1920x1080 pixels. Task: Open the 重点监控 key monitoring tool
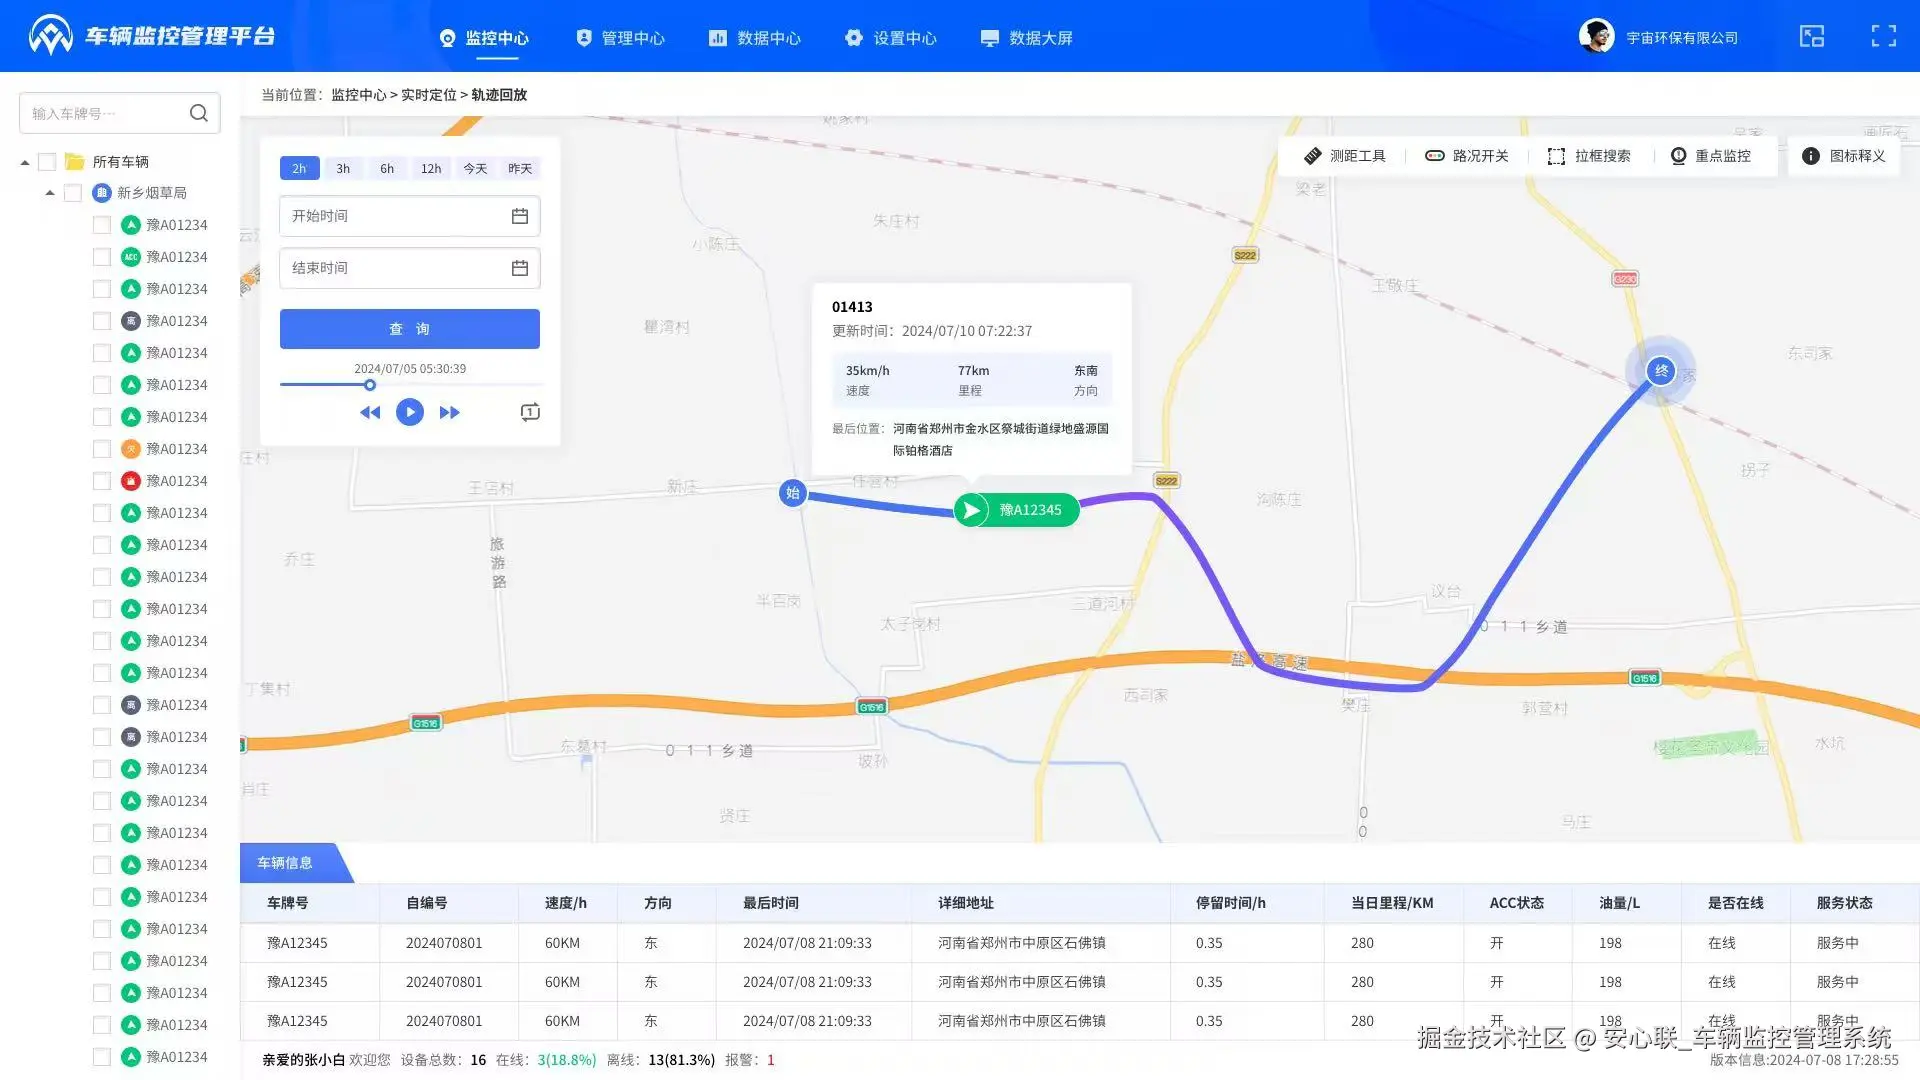pos(1711,156)
